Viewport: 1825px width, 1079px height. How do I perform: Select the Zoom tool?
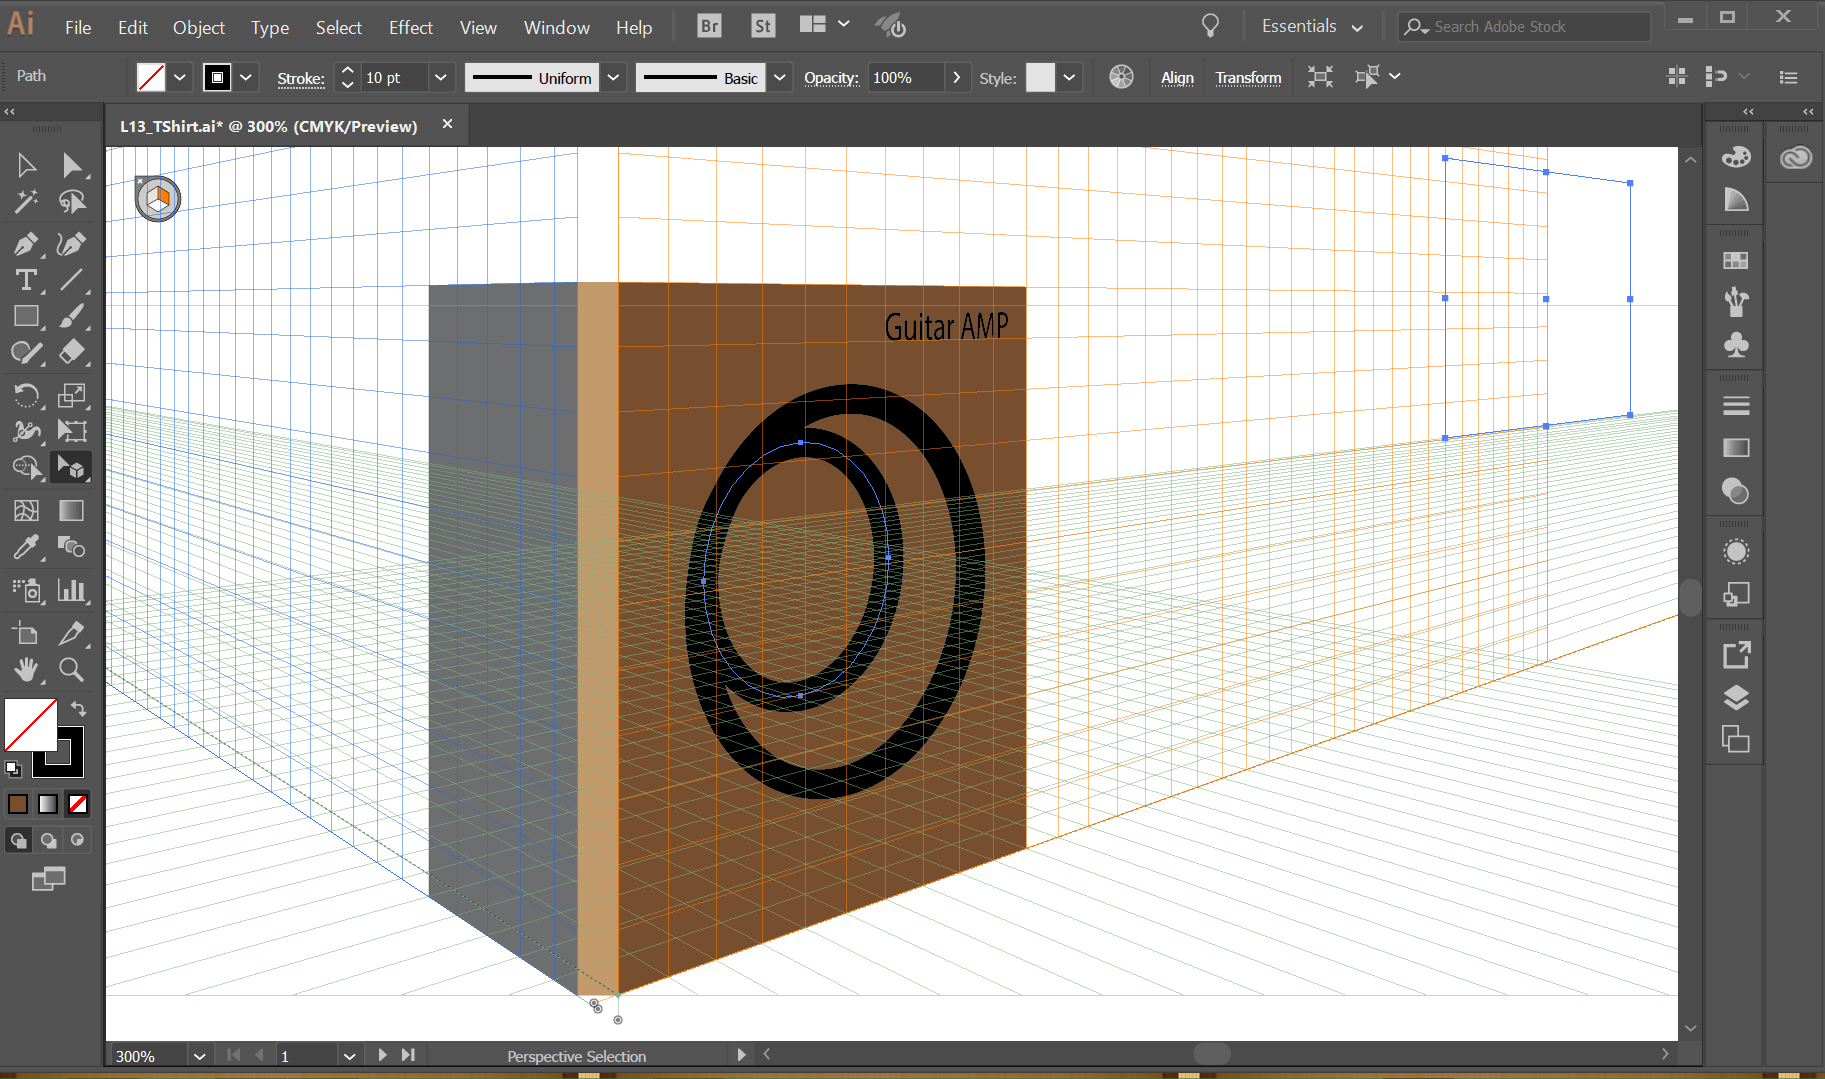[71, 670]
